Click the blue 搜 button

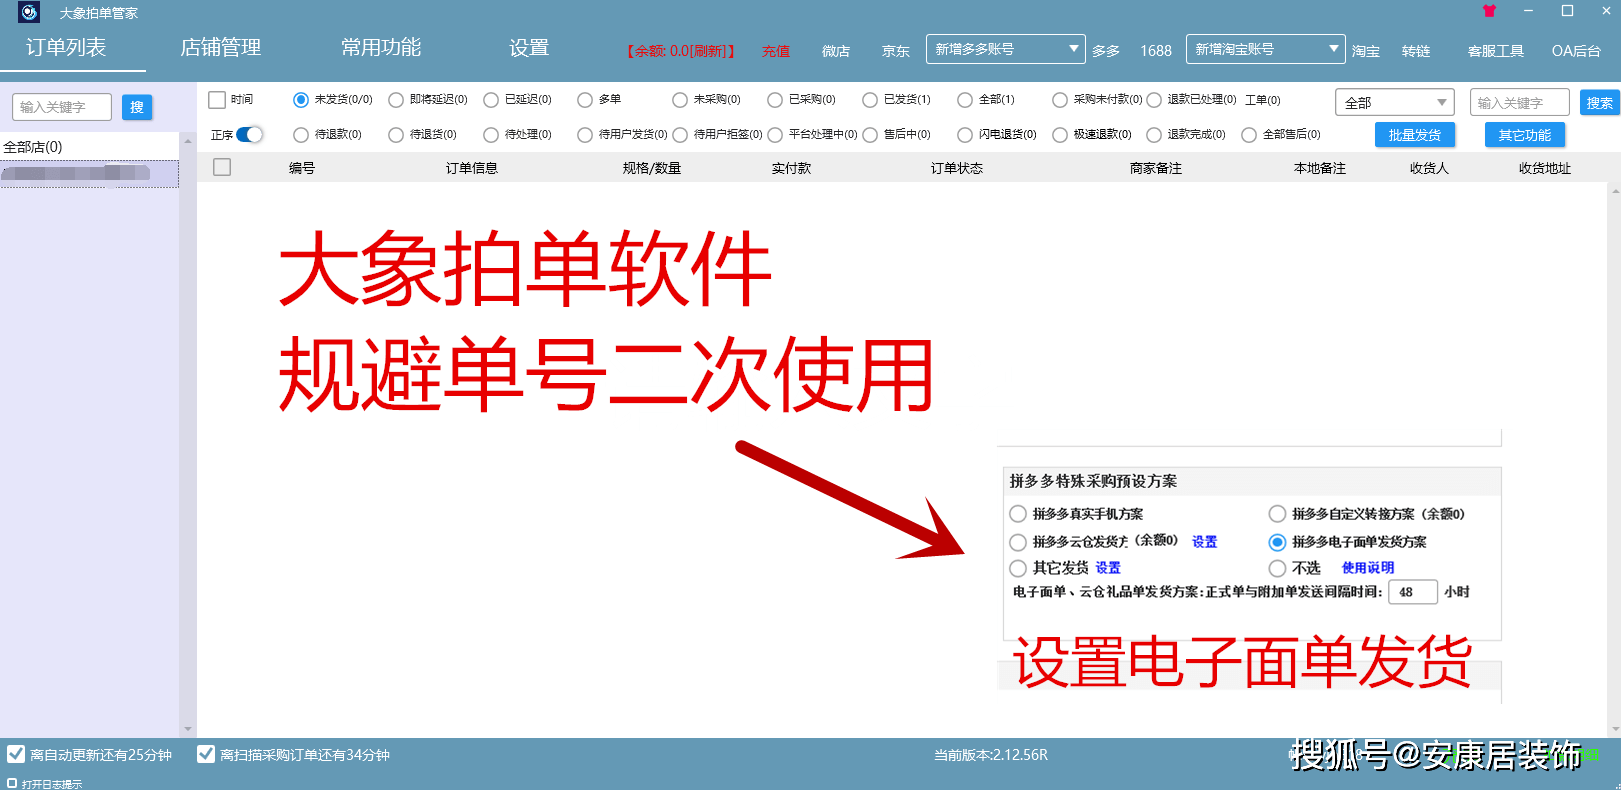(137, 107)
